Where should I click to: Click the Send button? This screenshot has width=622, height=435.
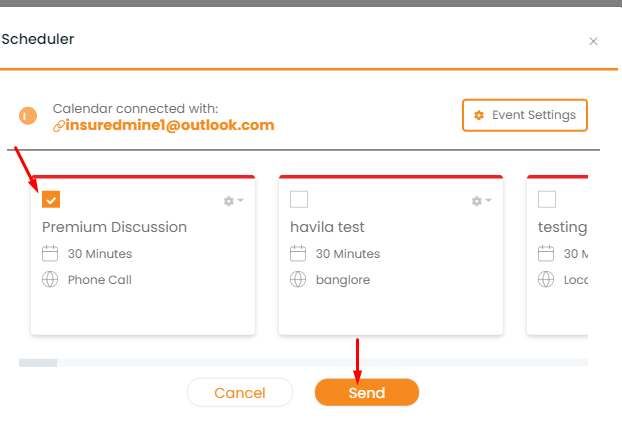coord(367,393)
